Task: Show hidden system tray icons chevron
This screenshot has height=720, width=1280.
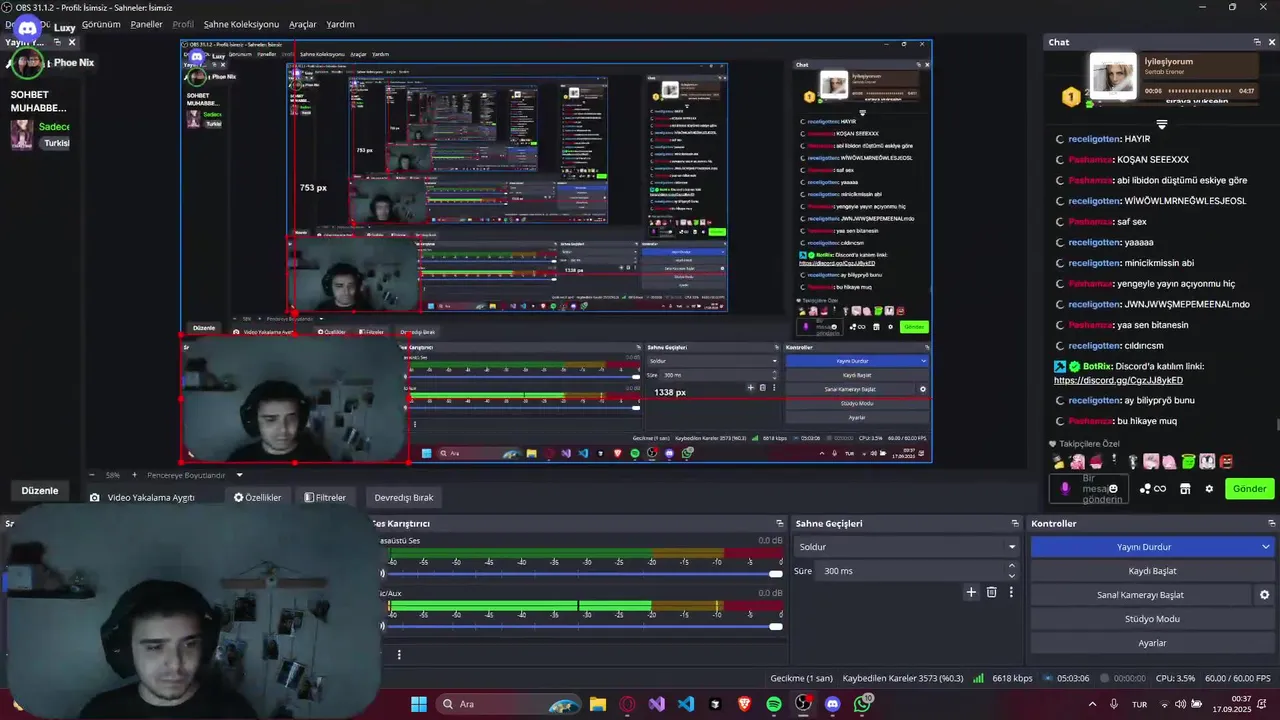Action: click(x=1092, y=704)
